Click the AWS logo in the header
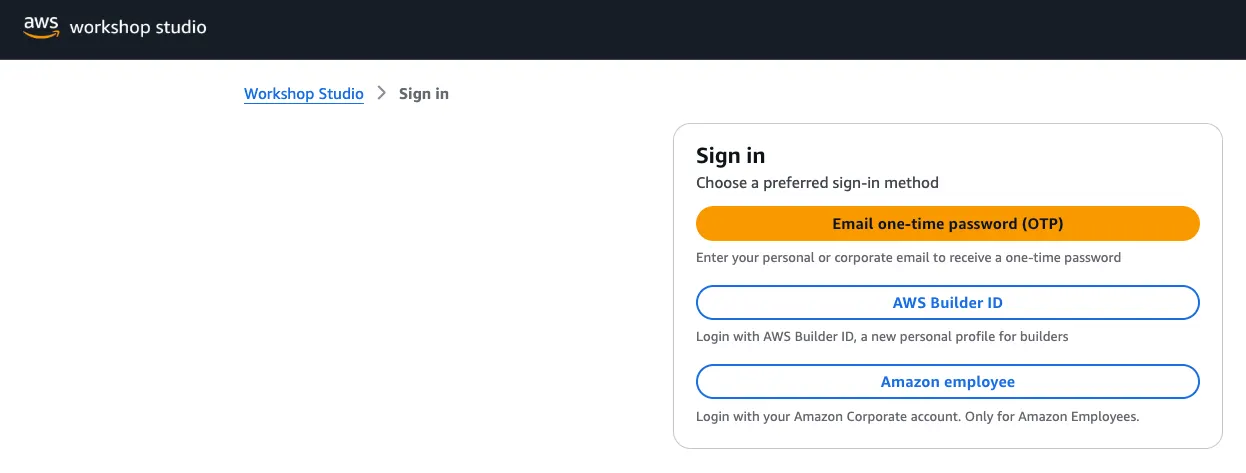 tap(41, 26)
